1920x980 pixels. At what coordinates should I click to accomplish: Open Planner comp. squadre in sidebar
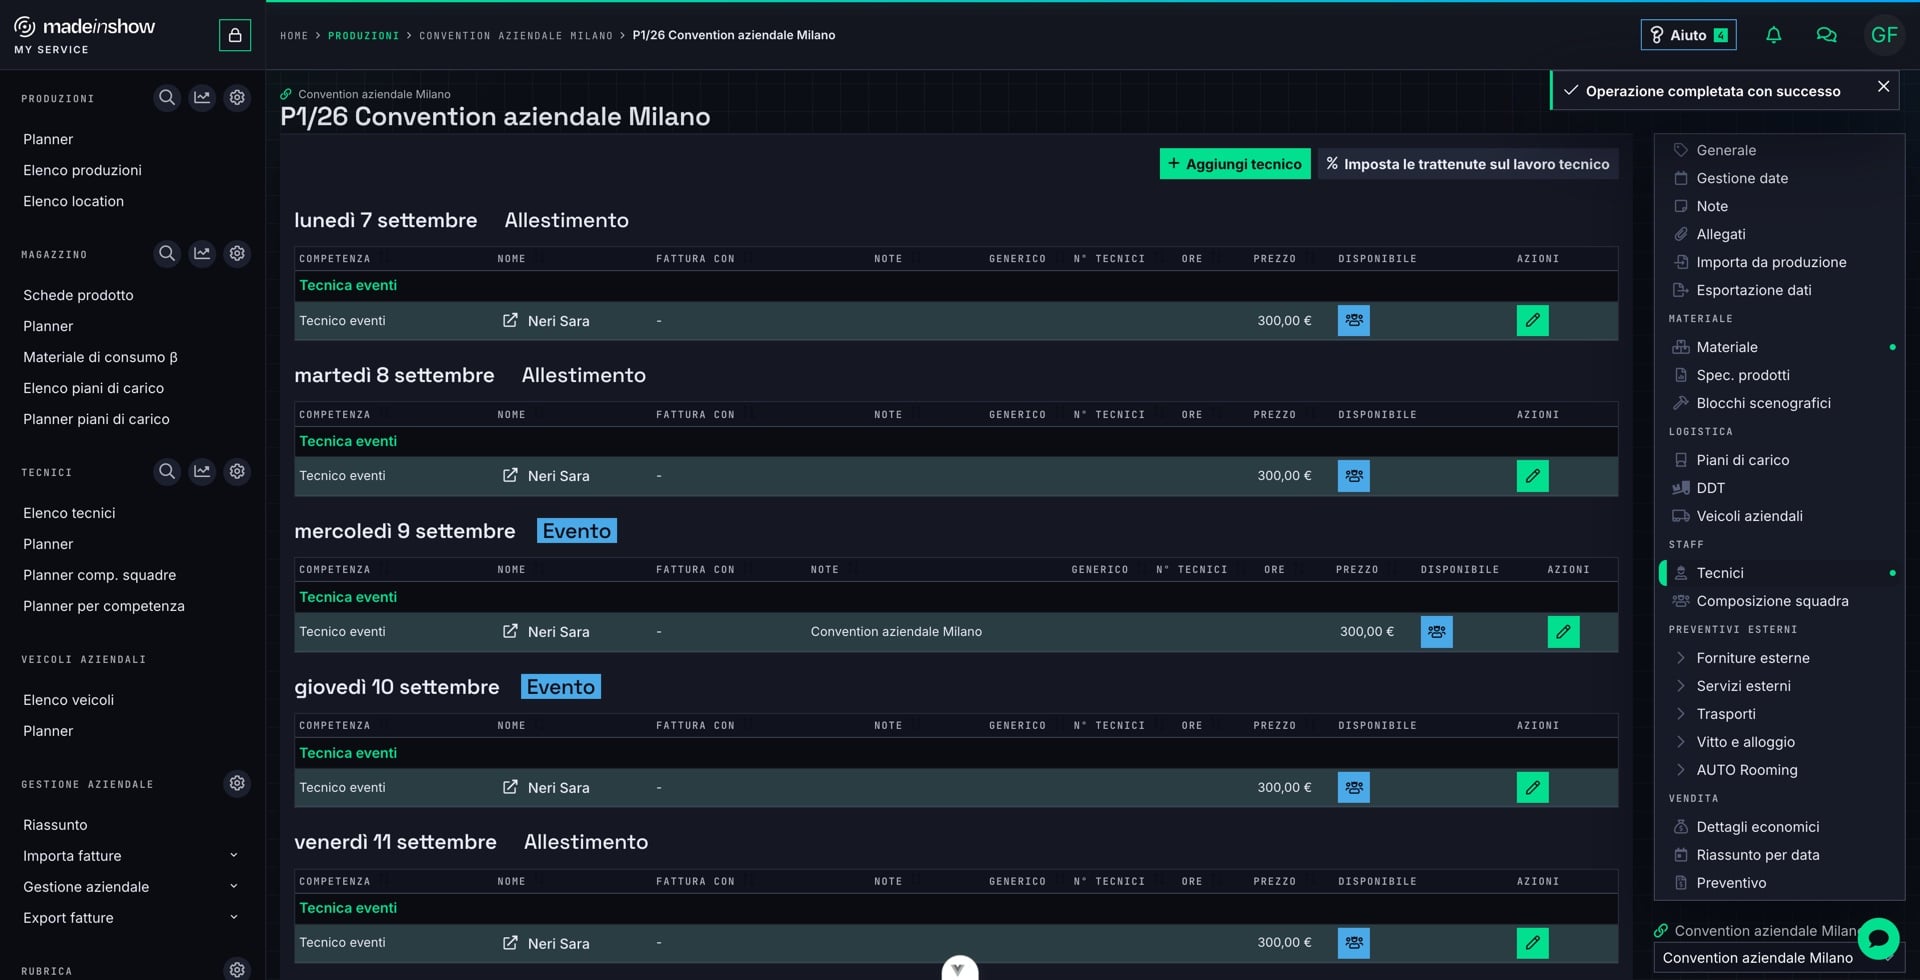point(99,575)
